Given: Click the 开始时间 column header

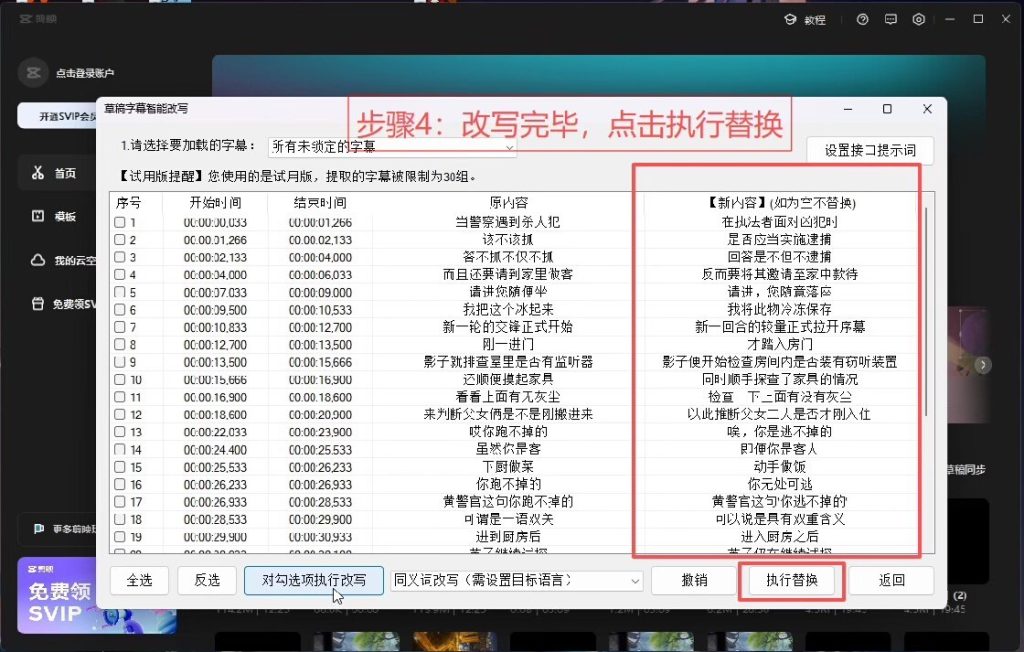Looking at the screenshot, I should 215,203.
